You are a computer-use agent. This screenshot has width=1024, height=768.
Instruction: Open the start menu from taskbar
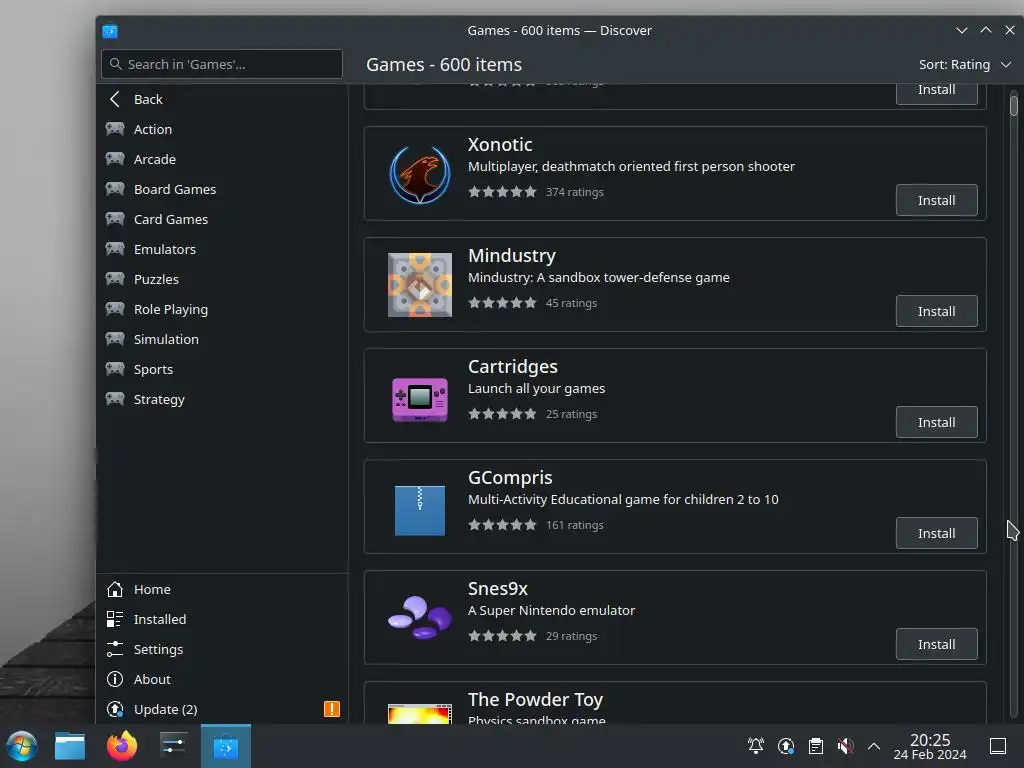[22, 746]
